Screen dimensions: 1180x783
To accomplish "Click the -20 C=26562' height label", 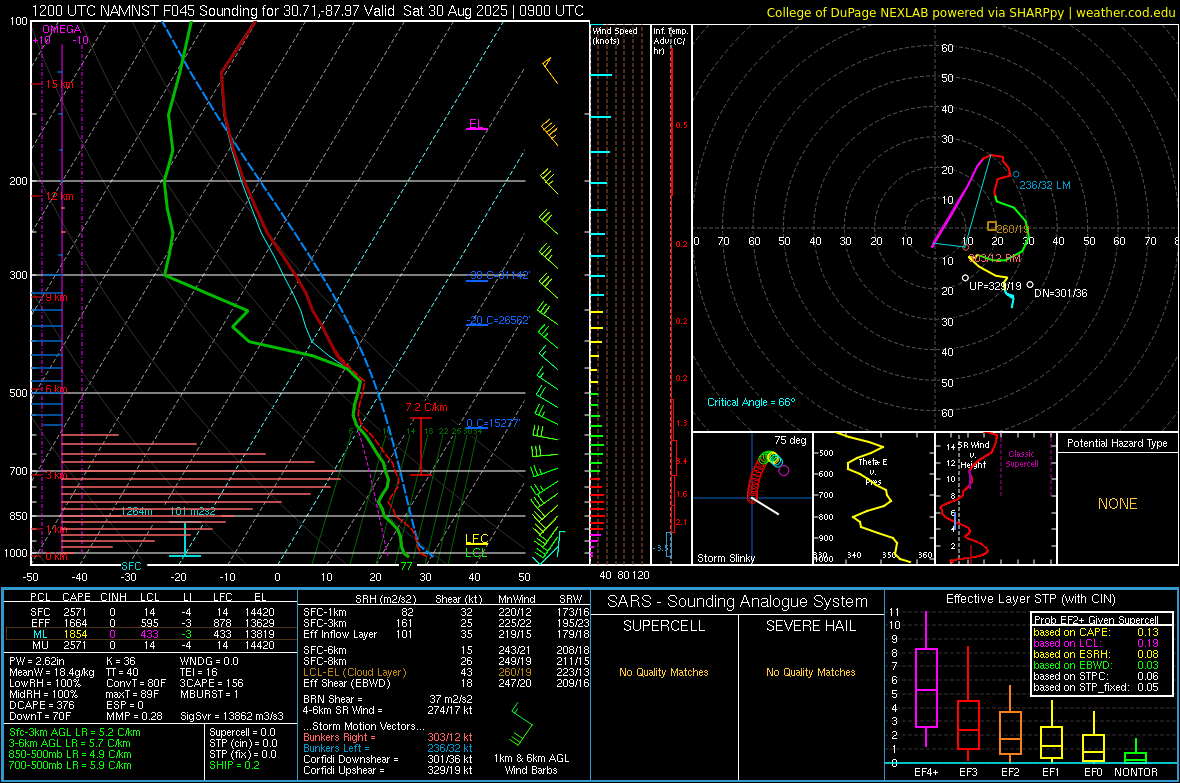I will click(499, 320).
